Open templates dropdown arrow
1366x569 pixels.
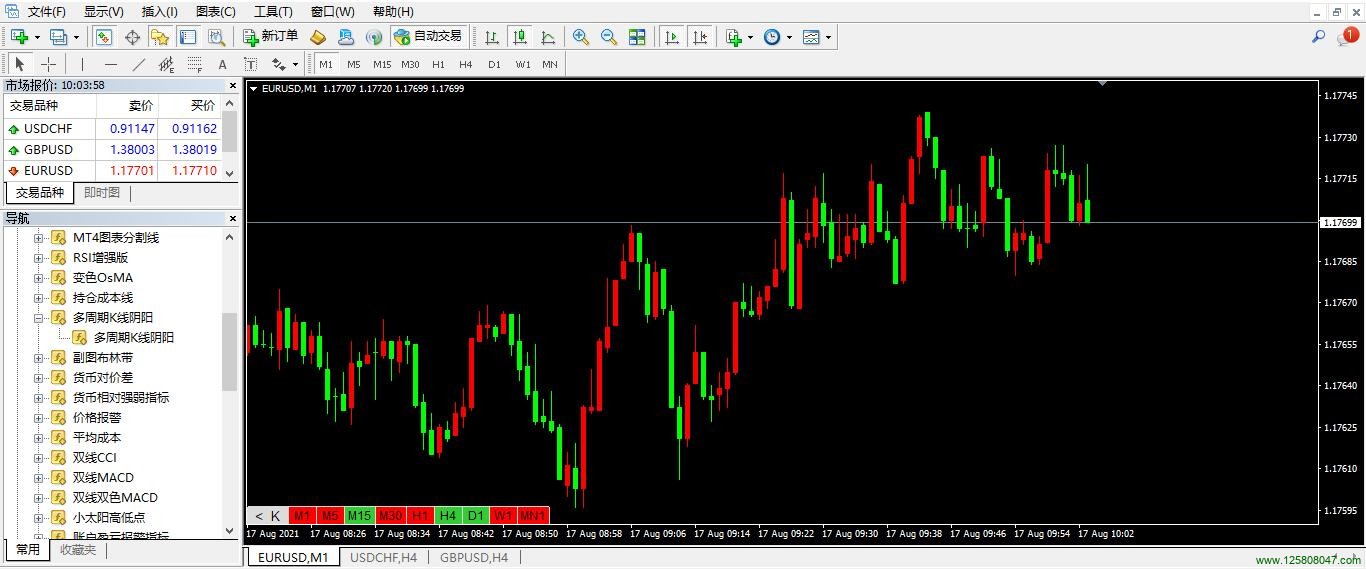[x=828, y=37]
